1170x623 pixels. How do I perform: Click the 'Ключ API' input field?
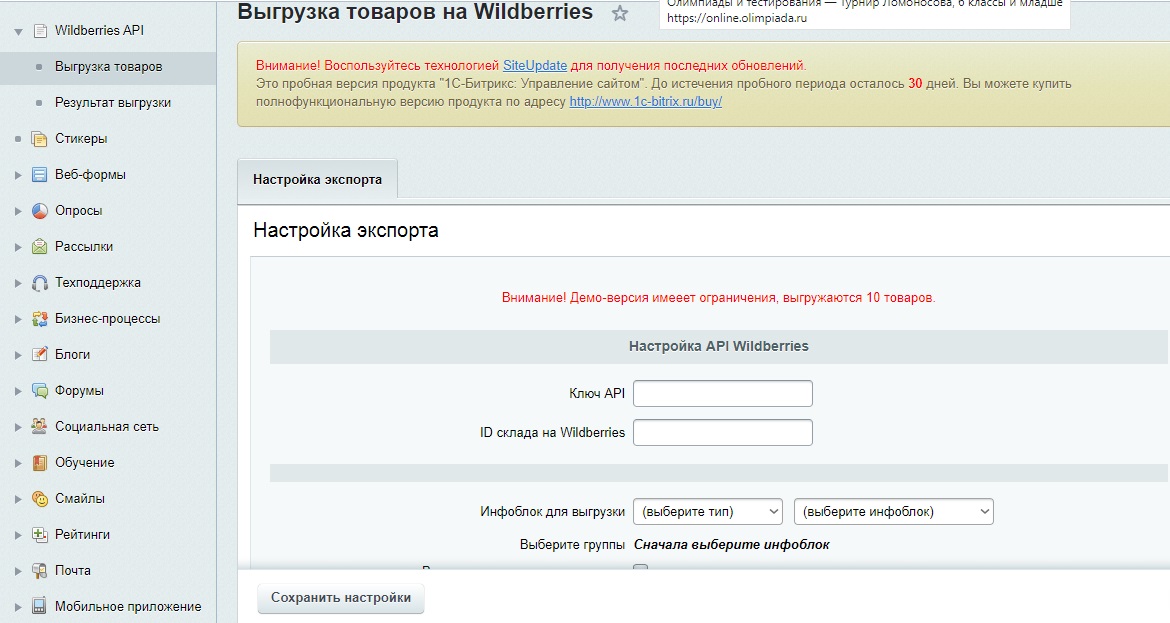coord(723,394)
